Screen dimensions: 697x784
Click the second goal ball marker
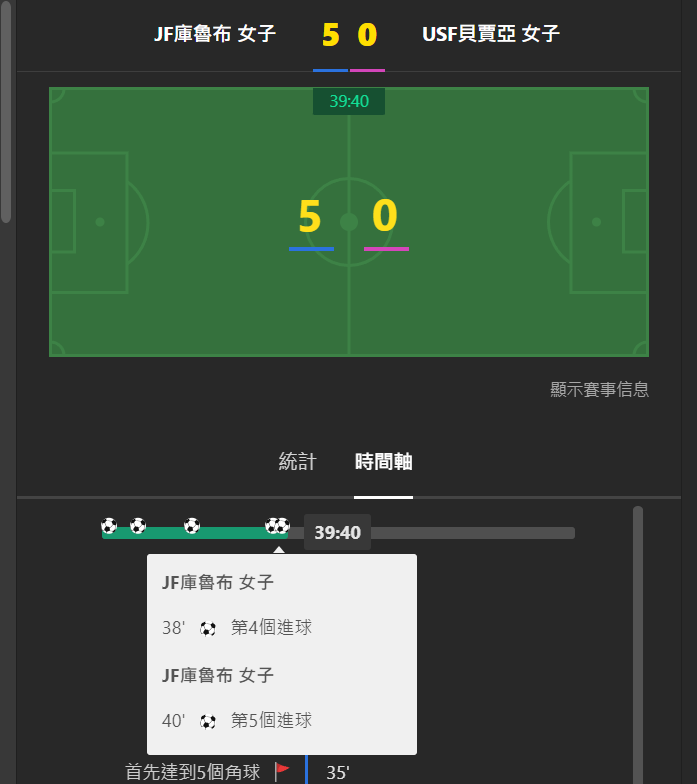pyautogui.click(x=138, y=526)
